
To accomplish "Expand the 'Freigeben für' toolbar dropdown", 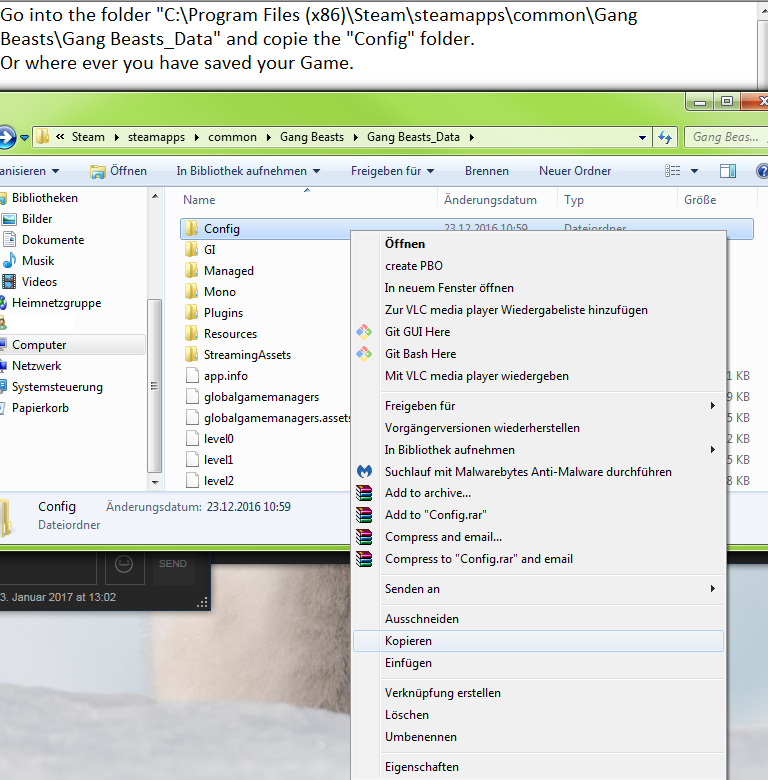I will point(431,171).
